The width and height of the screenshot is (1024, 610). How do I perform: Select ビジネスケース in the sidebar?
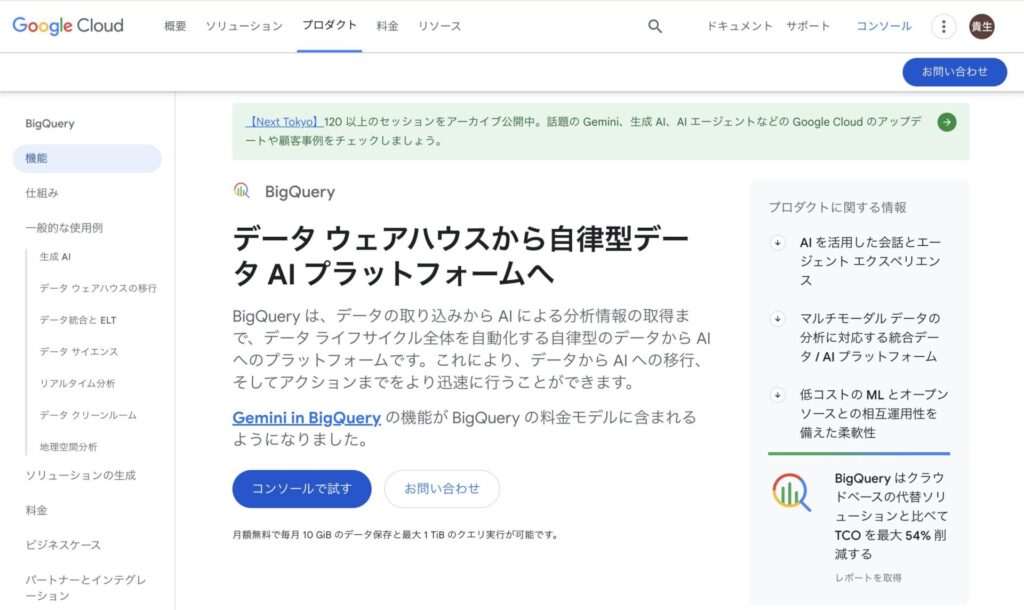(x=63, y=545)
